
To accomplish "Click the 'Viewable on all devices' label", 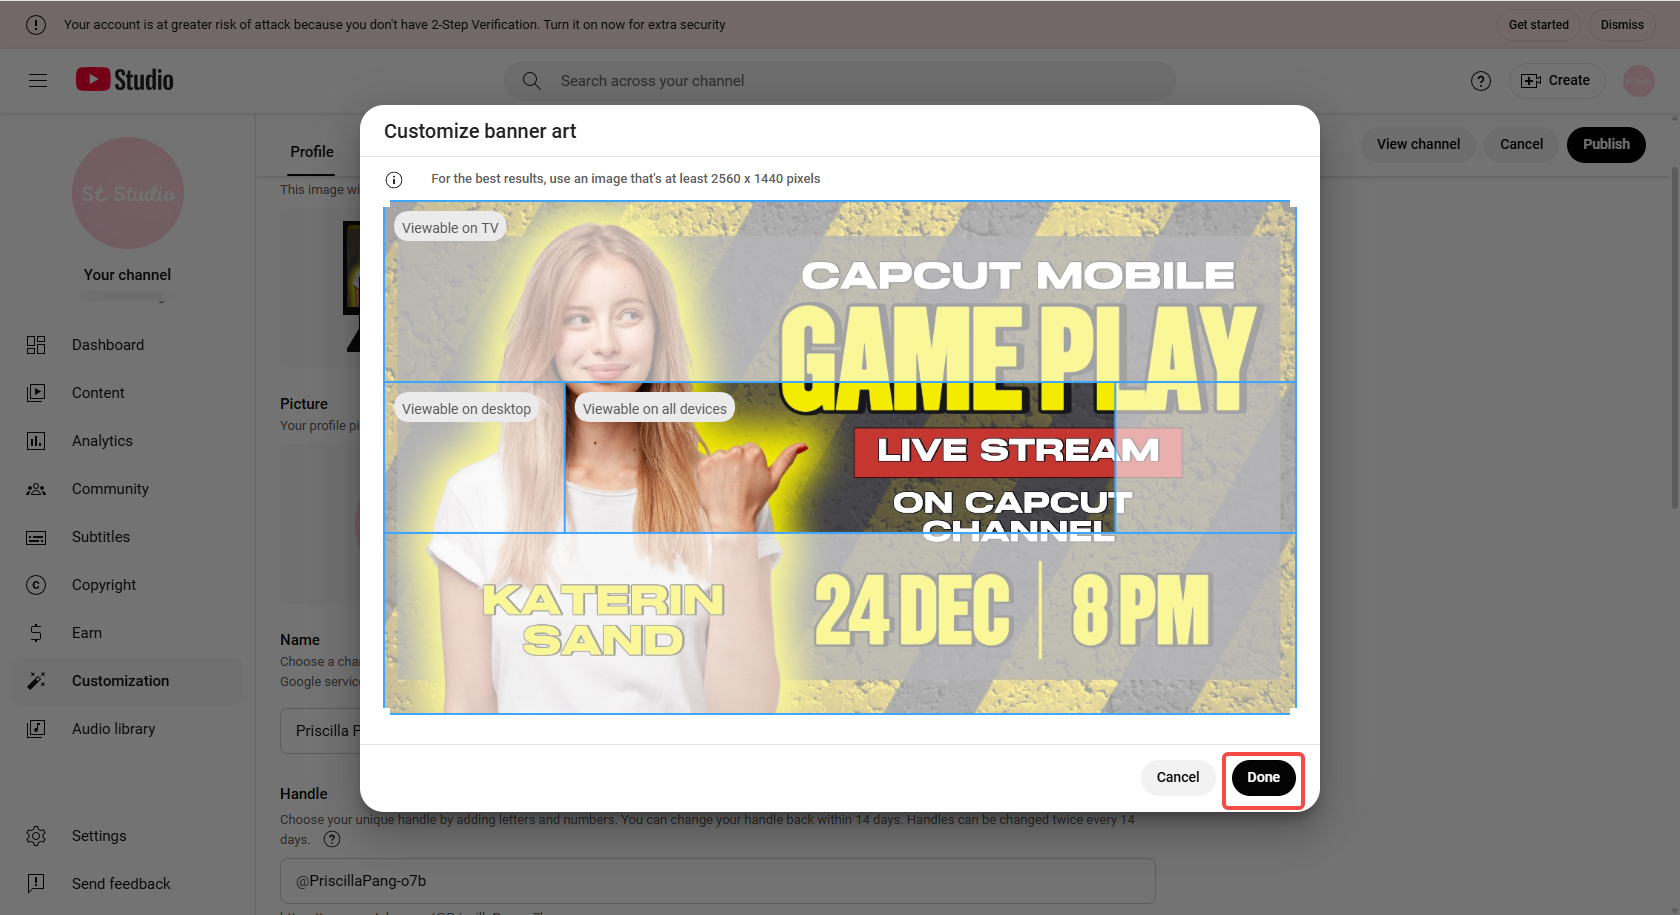I will [x=655, y=409].
